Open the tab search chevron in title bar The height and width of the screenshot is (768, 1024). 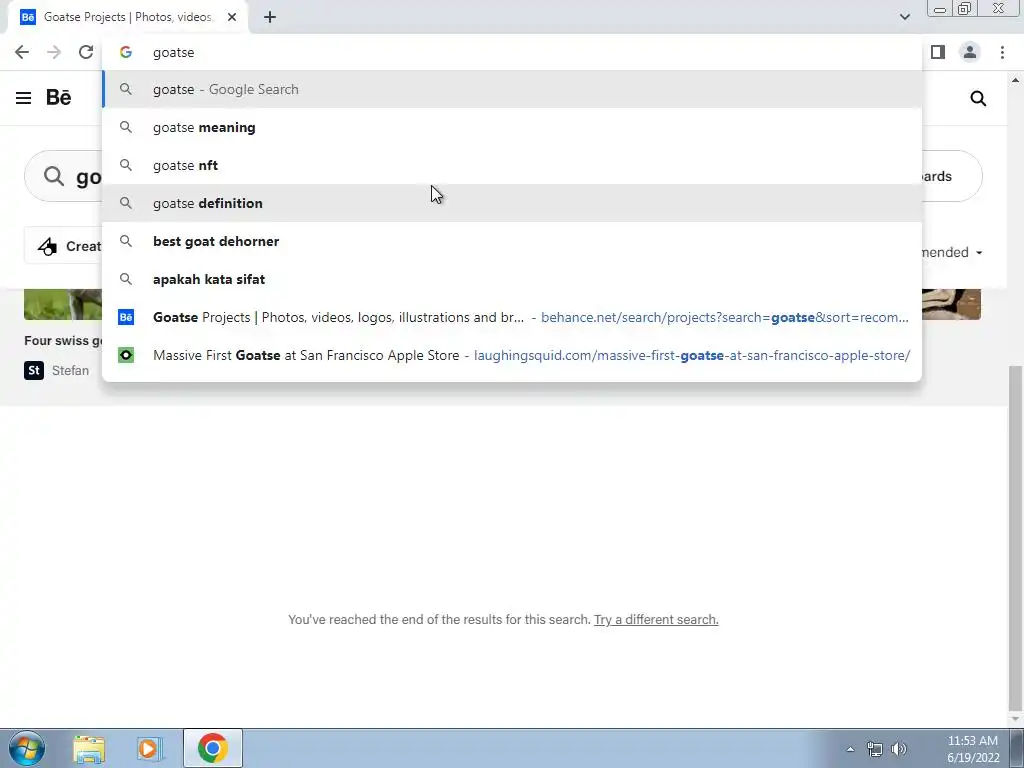pos(904,17)
